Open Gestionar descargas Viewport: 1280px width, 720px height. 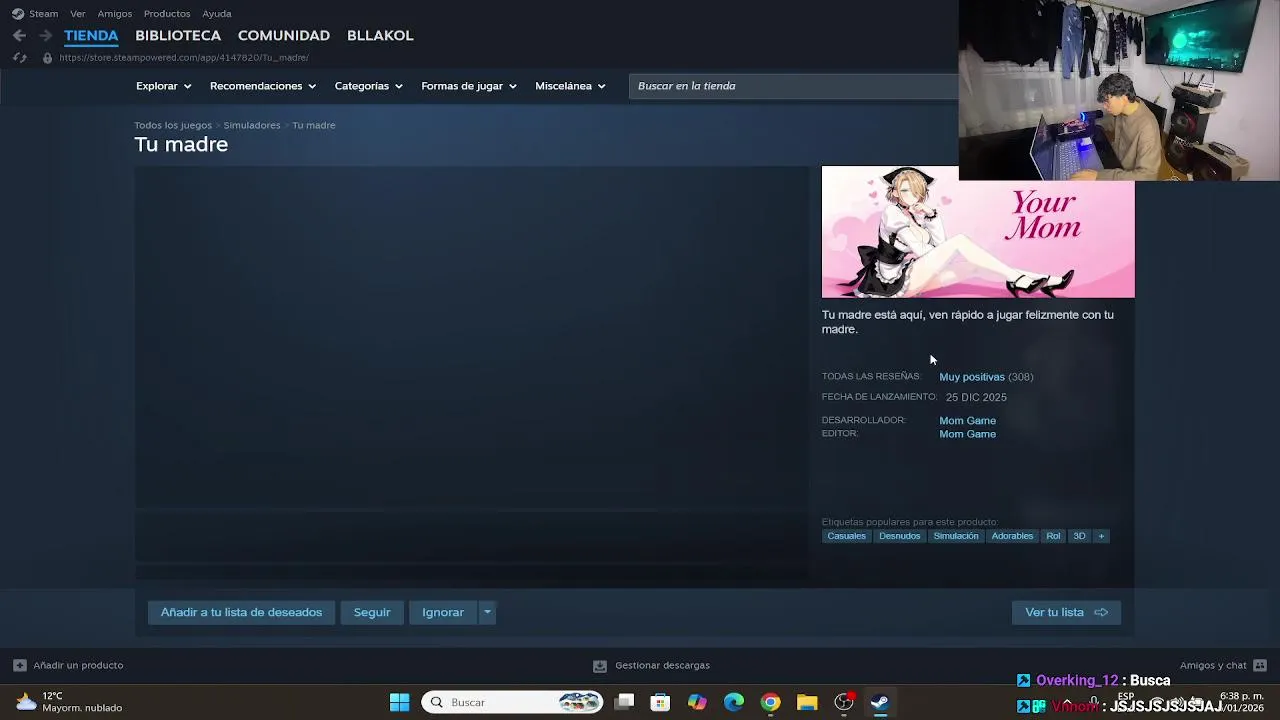tap(651, 665)
